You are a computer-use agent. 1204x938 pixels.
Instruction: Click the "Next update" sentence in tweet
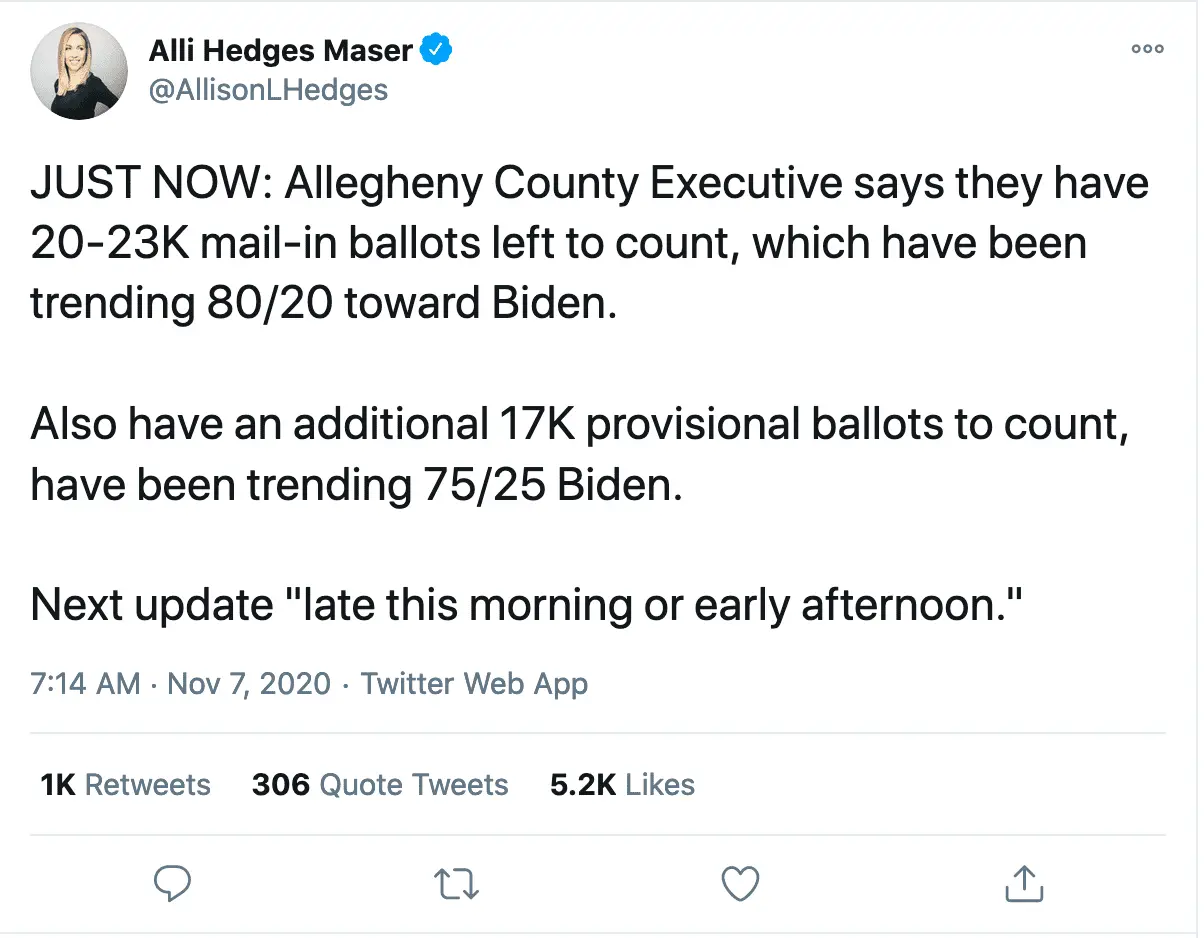[x=526, y=604]
